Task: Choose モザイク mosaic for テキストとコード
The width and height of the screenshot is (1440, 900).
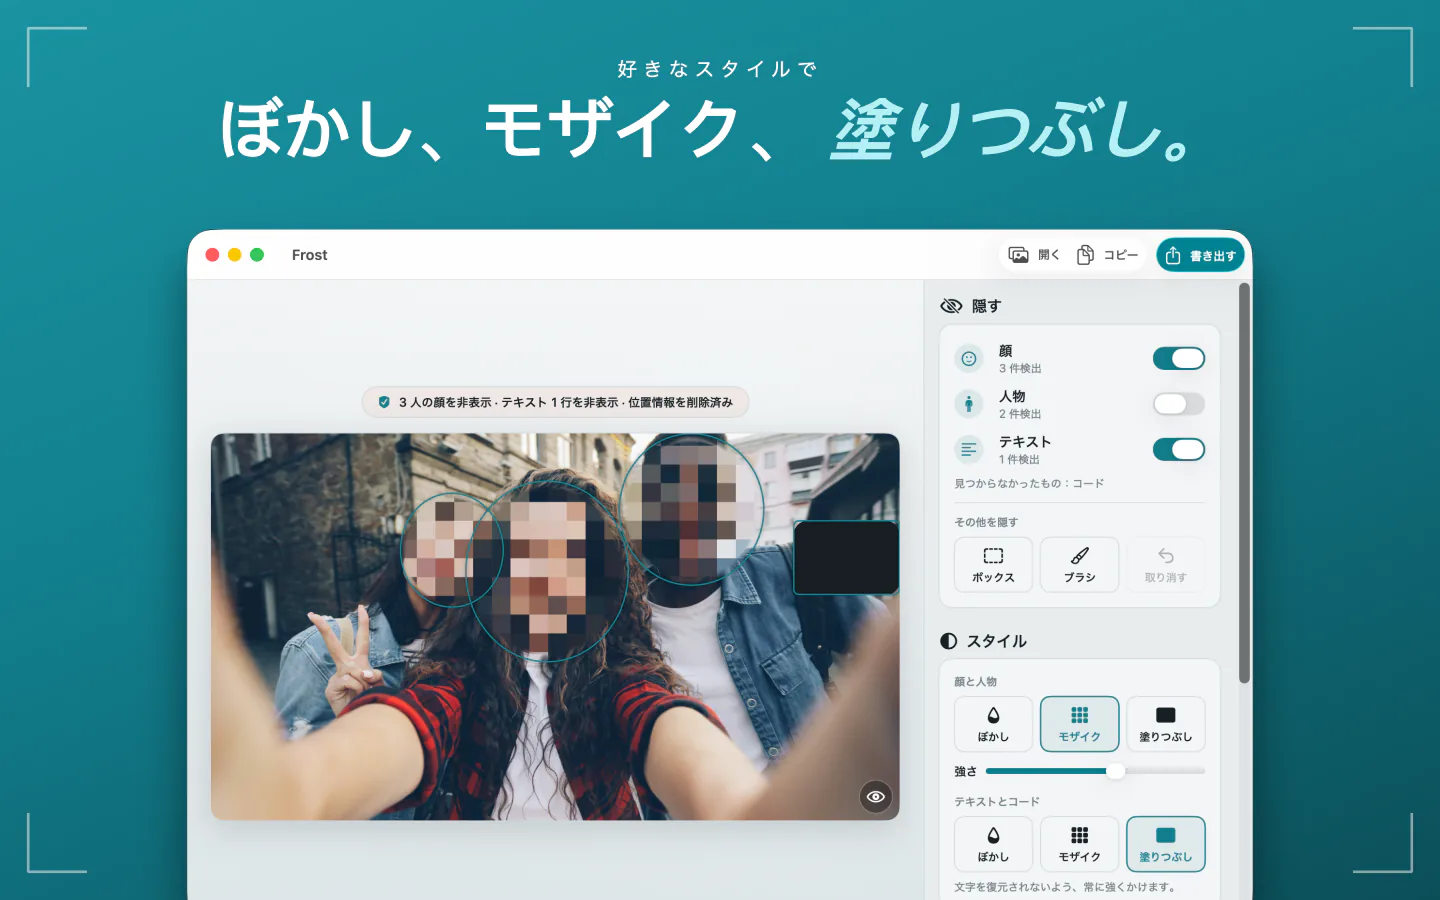Action: pyautogui.click(x=1079, y=844)
